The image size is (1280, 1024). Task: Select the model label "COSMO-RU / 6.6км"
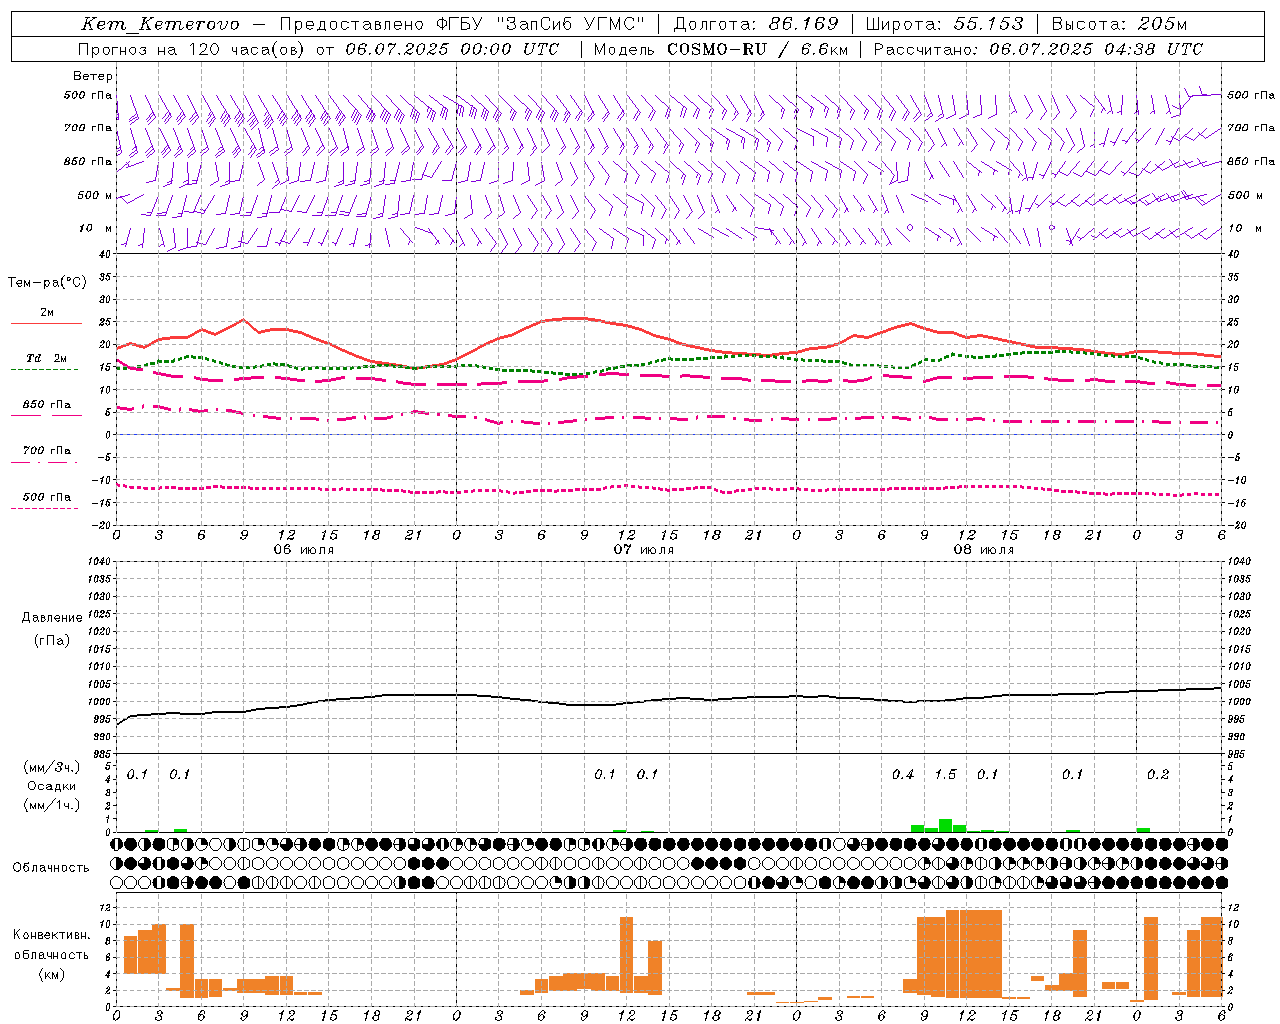point(757,49)
